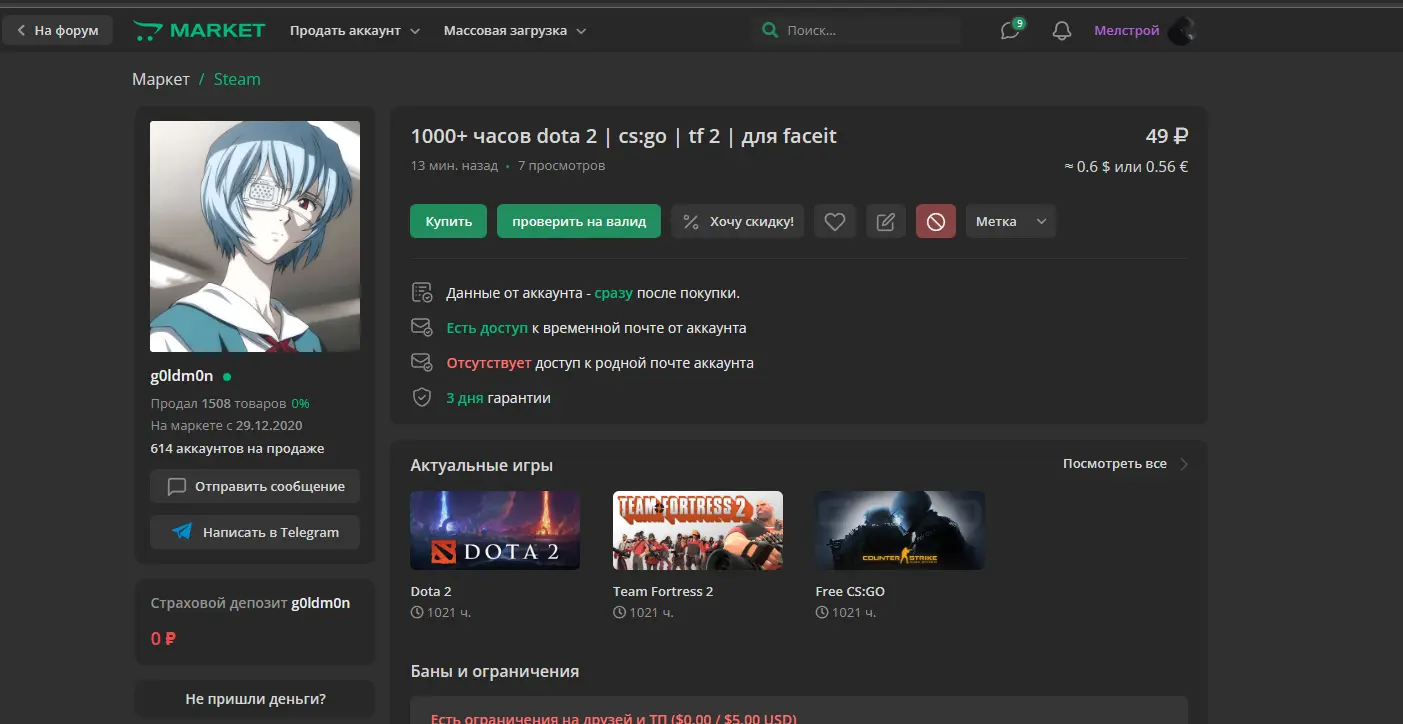Click the Посмотреть все link
The height and width of the screenshot is (724, 1403).
click(1115, 464)
